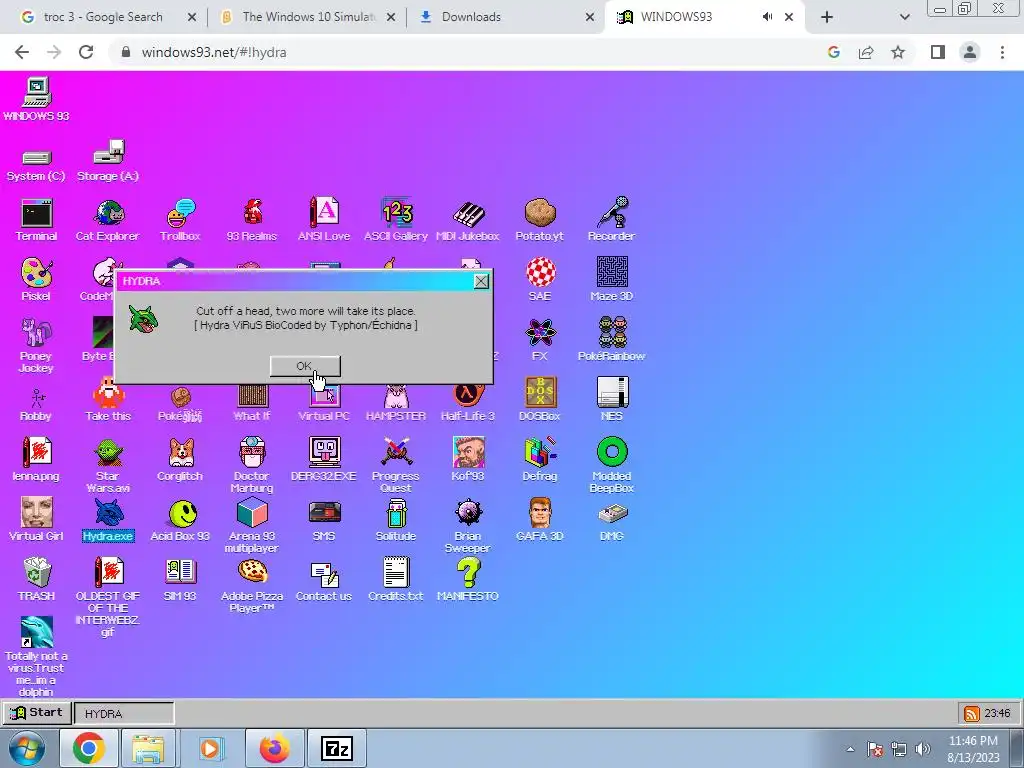Open the dolphin 'Totally not a virus' shortcut
This screenshot has width=1024, height=768.
click(x=36, y=657)
